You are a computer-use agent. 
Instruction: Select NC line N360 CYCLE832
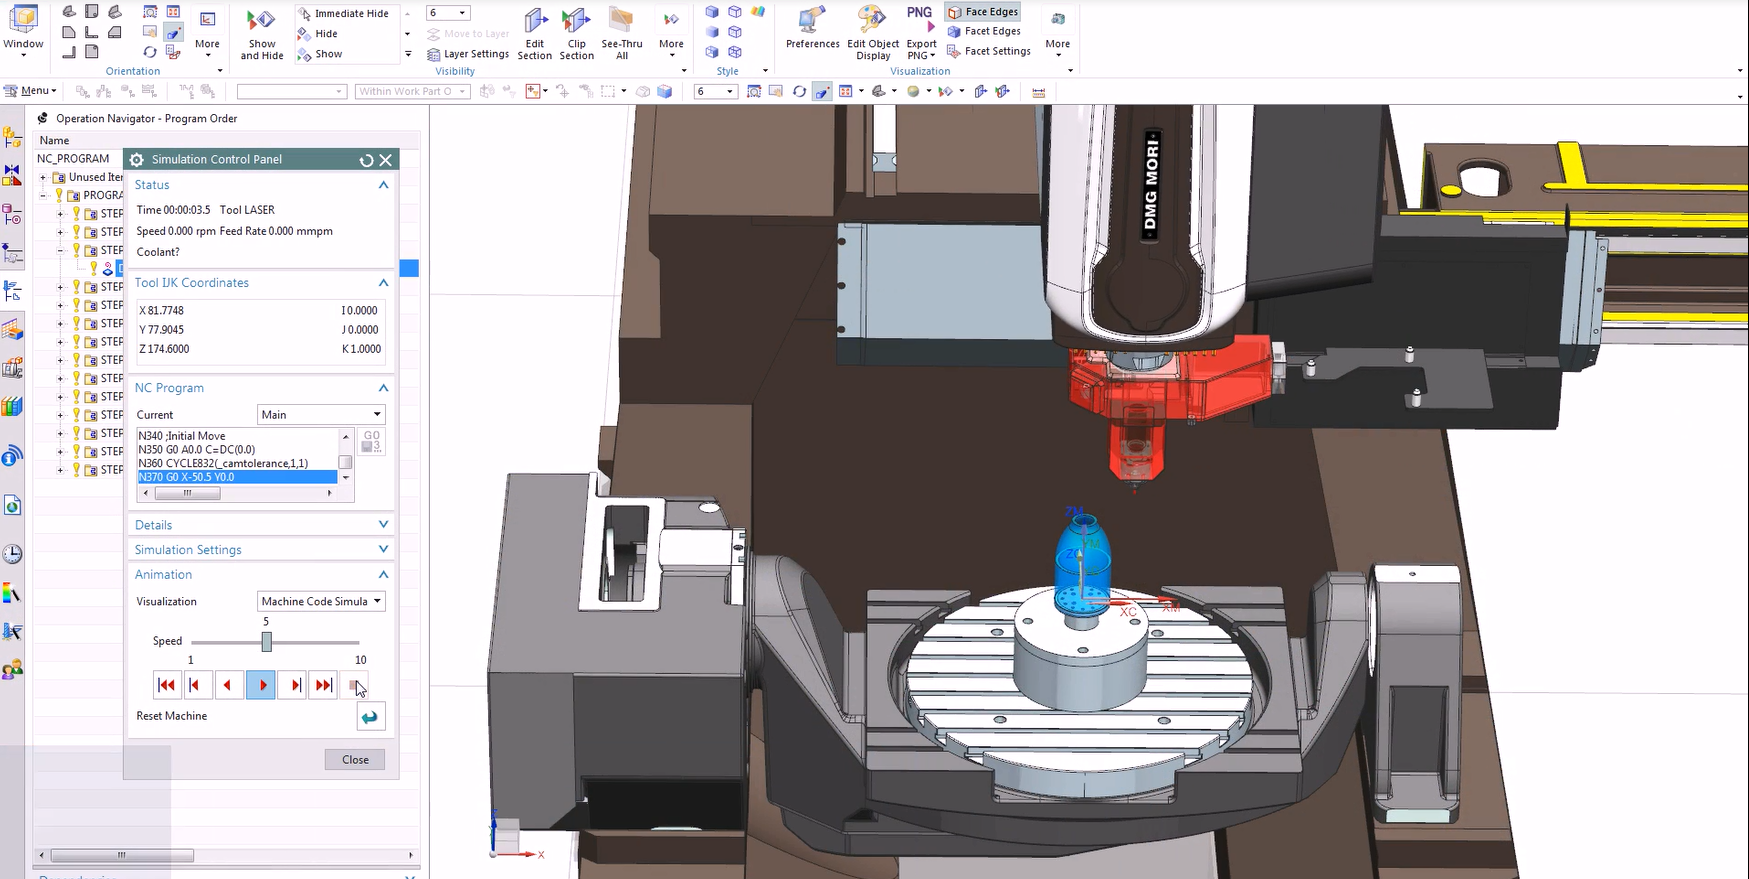[224, 463]
